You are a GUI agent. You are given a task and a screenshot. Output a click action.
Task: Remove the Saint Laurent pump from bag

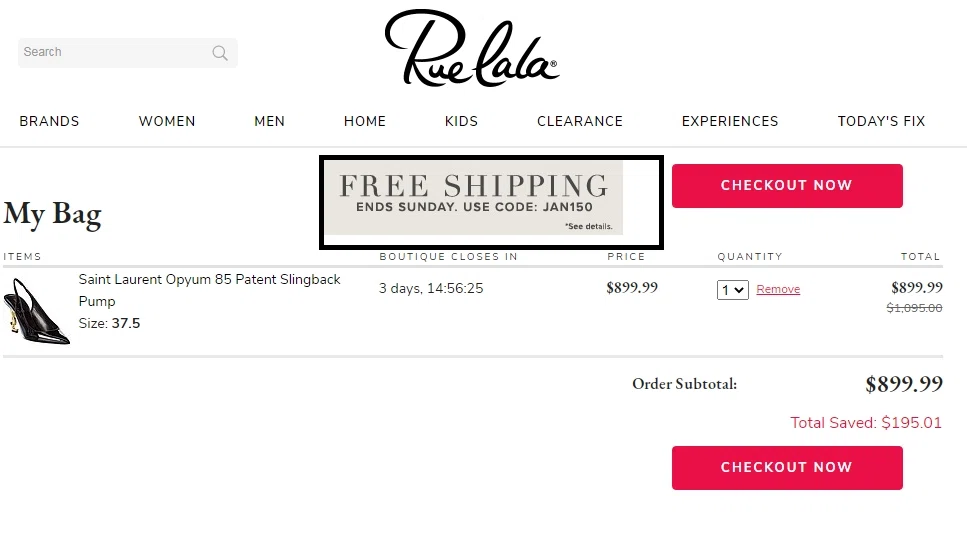(x=778, y=290)
